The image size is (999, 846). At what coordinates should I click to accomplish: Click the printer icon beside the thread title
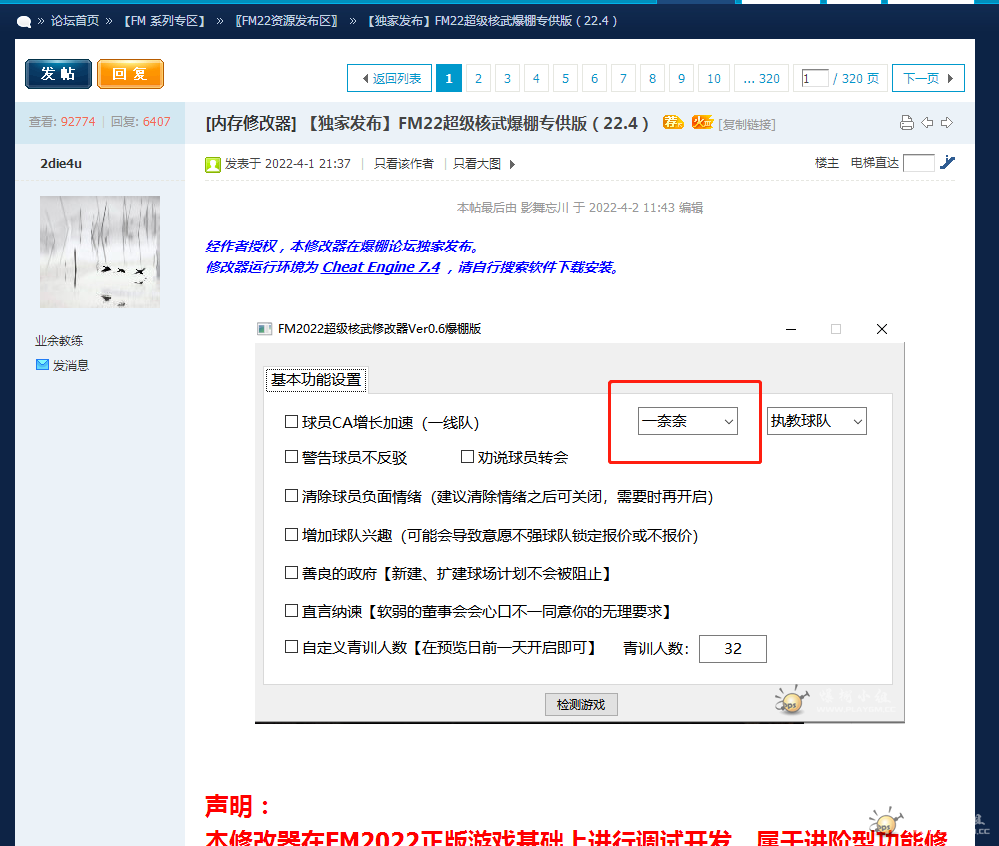(906, 123)
